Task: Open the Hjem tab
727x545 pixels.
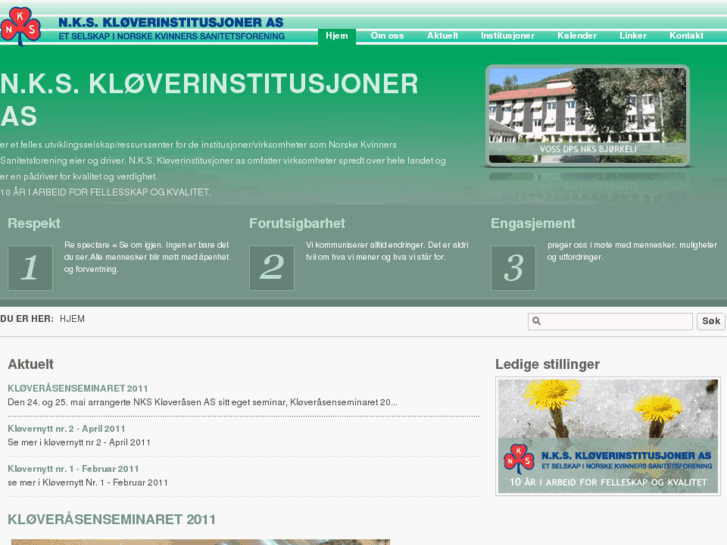Action: [337, 36]
